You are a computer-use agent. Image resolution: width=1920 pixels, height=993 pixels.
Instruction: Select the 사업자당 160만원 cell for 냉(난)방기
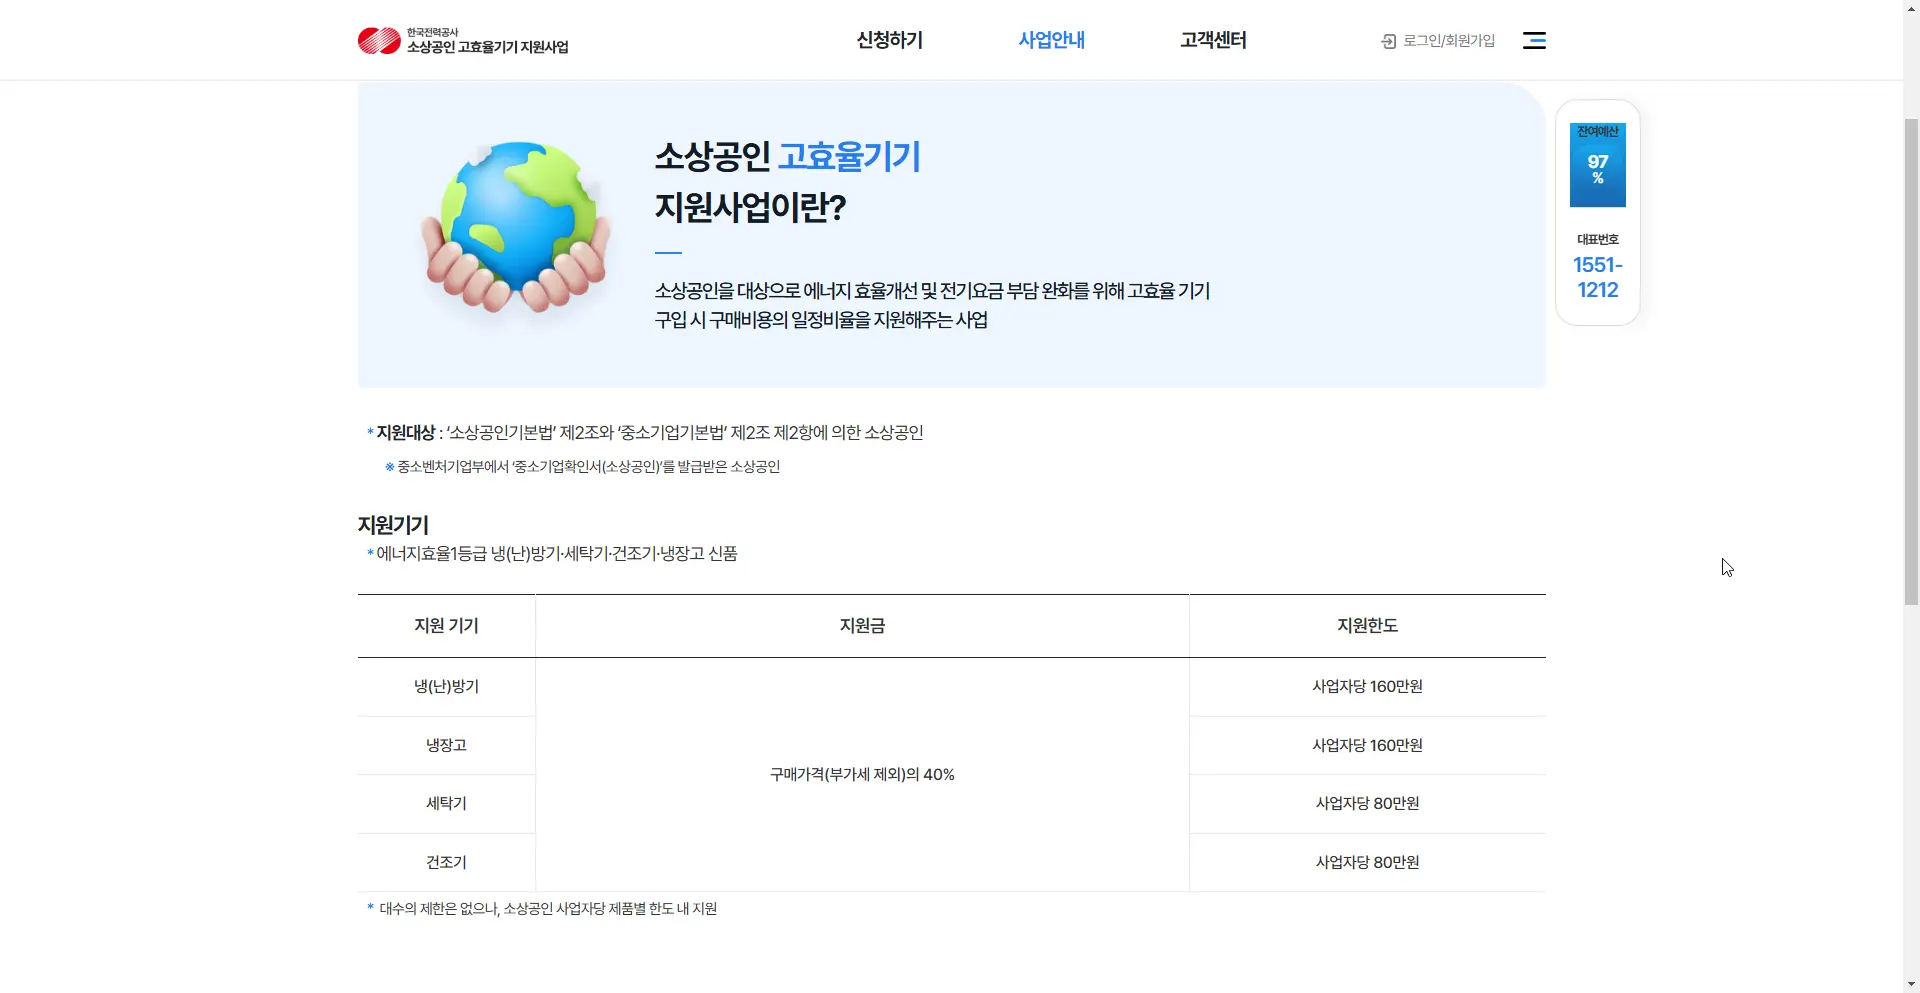1366,686
